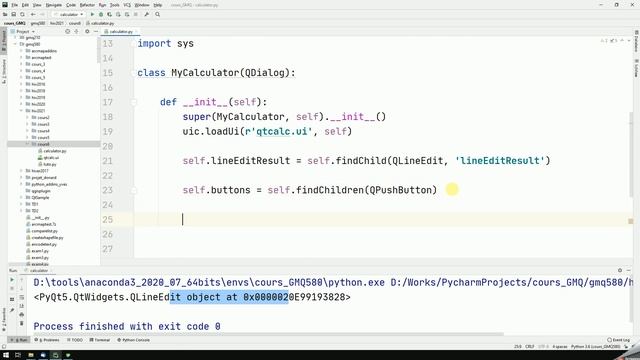
Task: Click the green Run calculator toolbar button
Action: [x=92, y=14]
